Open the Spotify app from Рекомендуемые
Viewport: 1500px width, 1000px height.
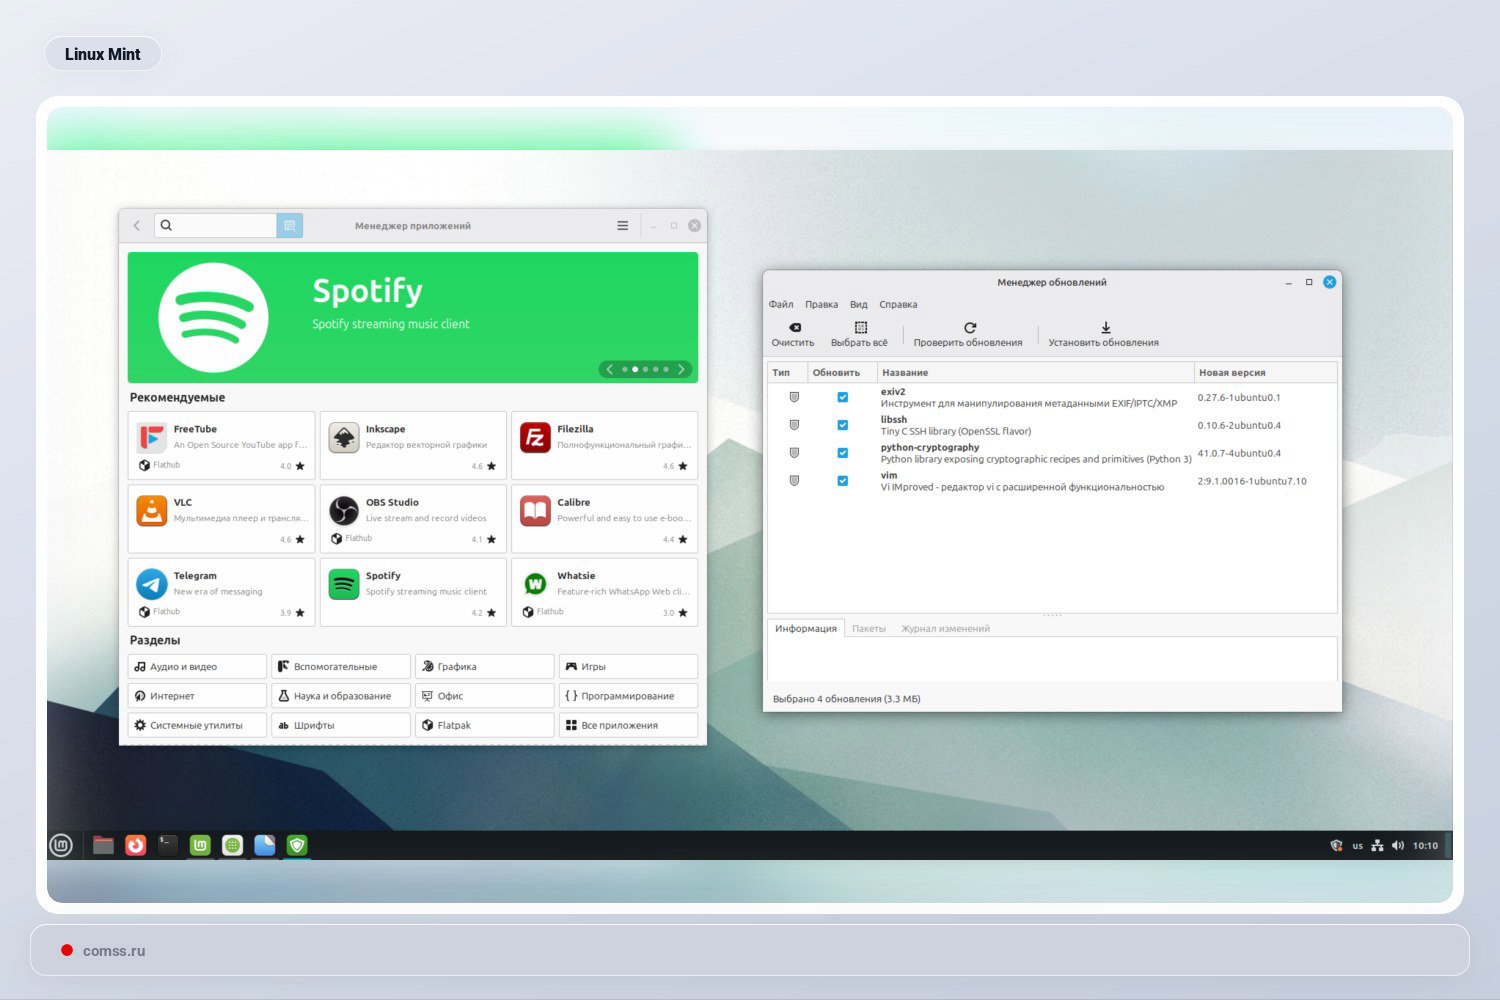click(x=412, y=591)
